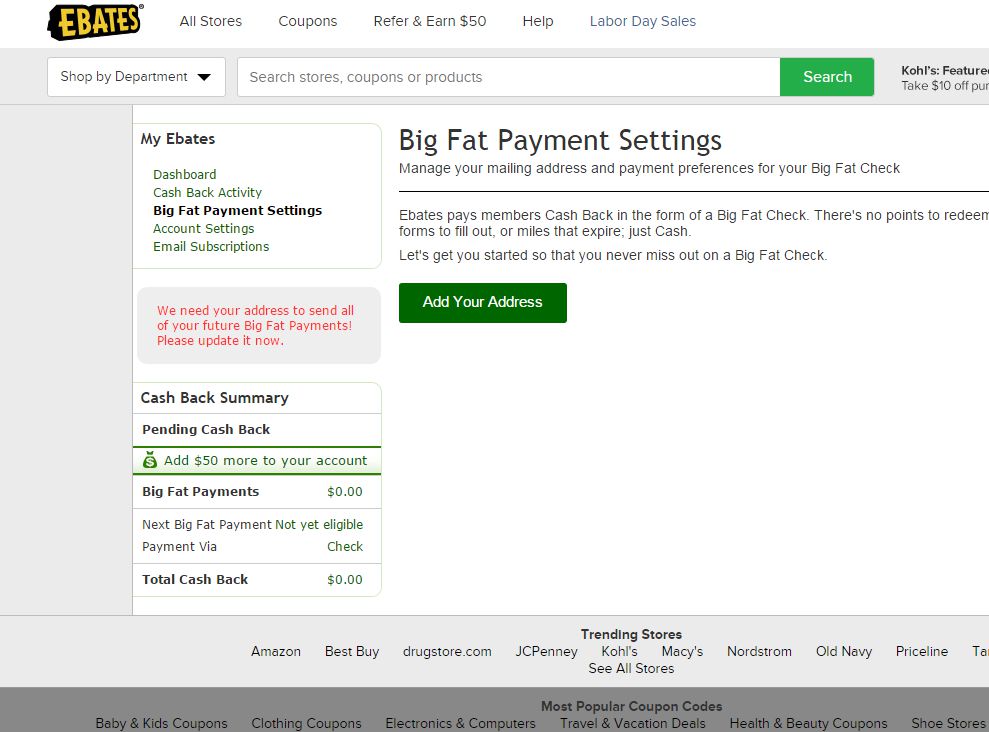
Task: Click Total Cash Back $0.00 amount
Action: (345, 580)
